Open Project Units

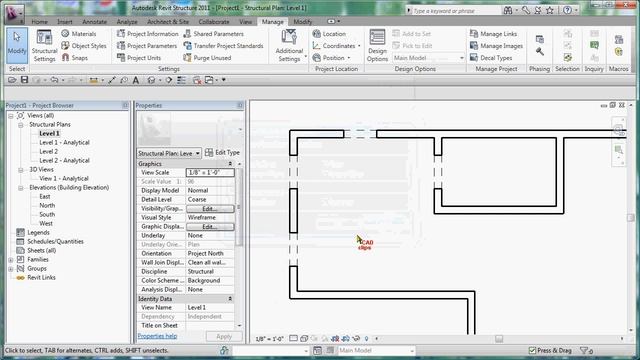click(139, 58)
